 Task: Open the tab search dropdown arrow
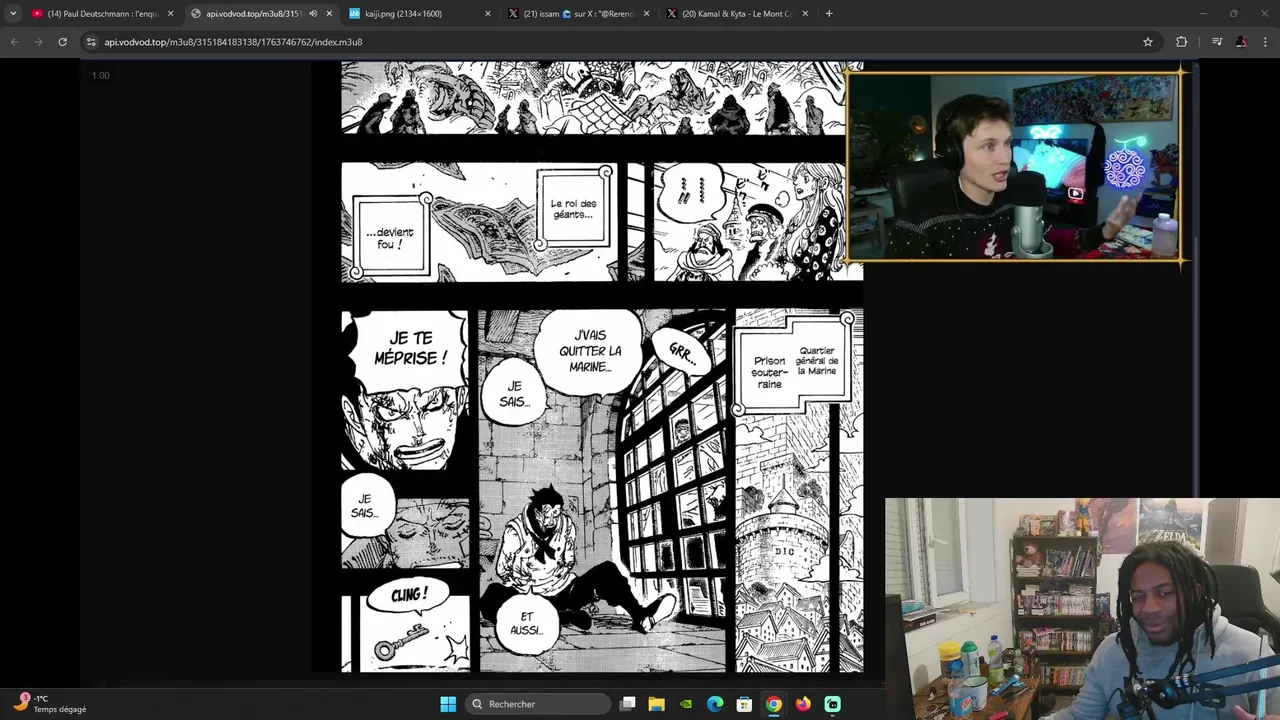[13, 14]
